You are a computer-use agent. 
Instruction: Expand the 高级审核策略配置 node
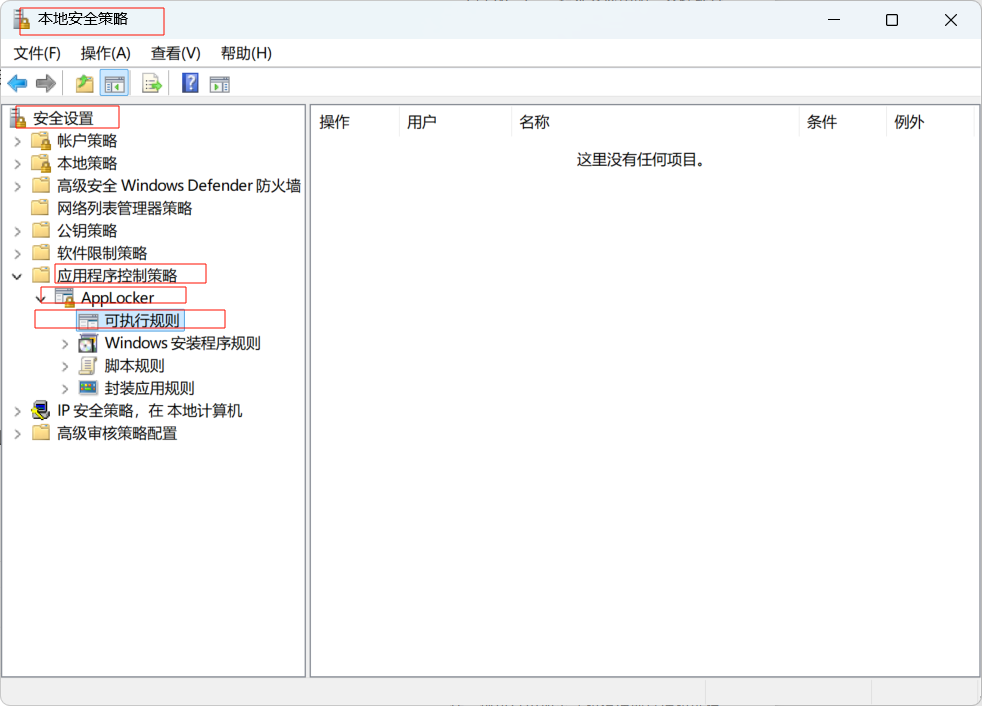pyautogui.click(x=18, y=434)
